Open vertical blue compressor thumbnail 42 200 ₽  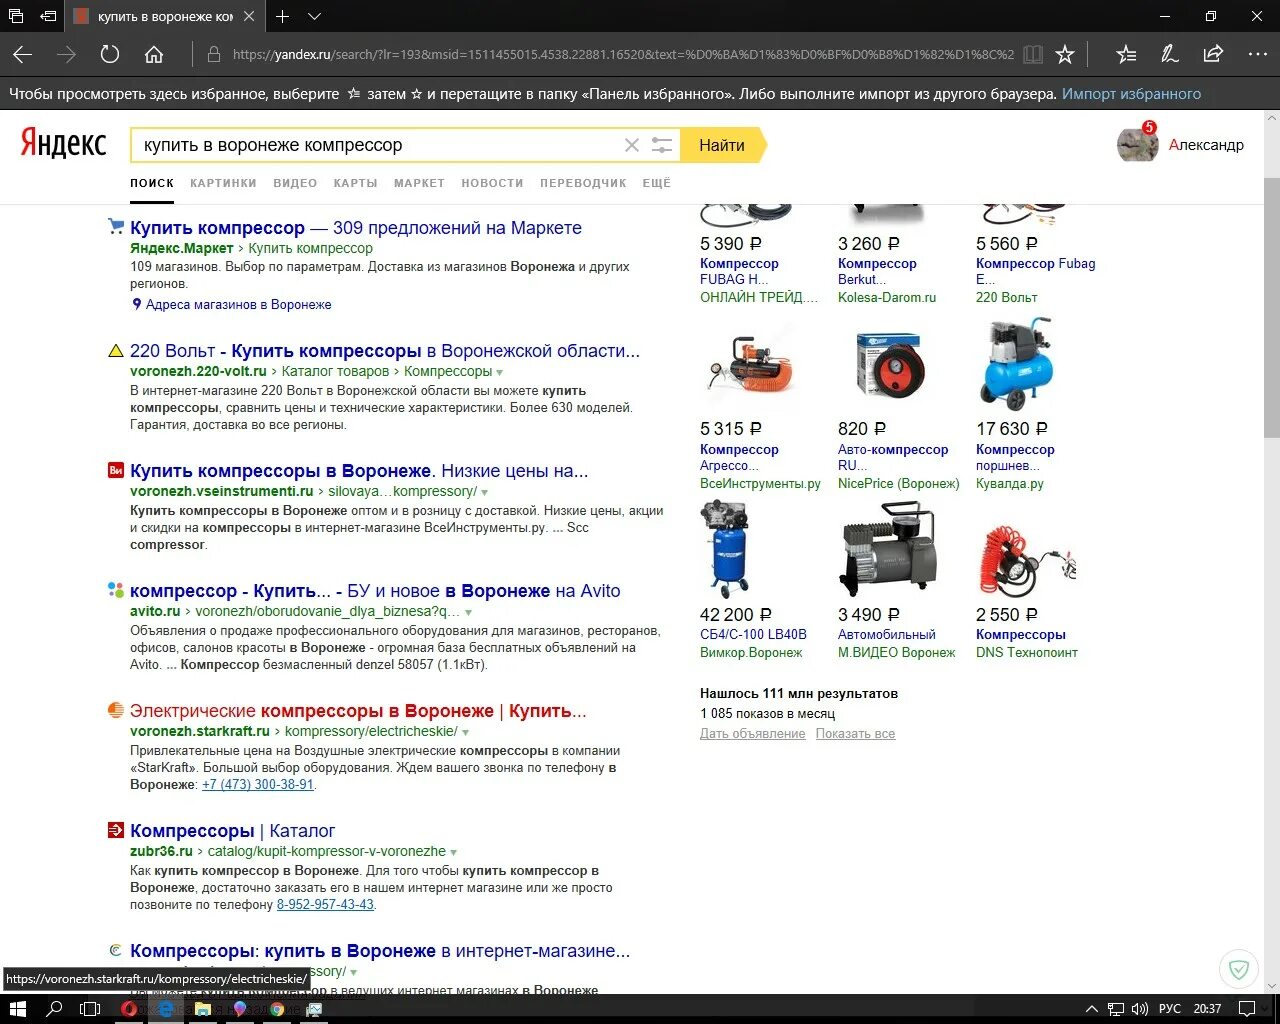[727, 550]
